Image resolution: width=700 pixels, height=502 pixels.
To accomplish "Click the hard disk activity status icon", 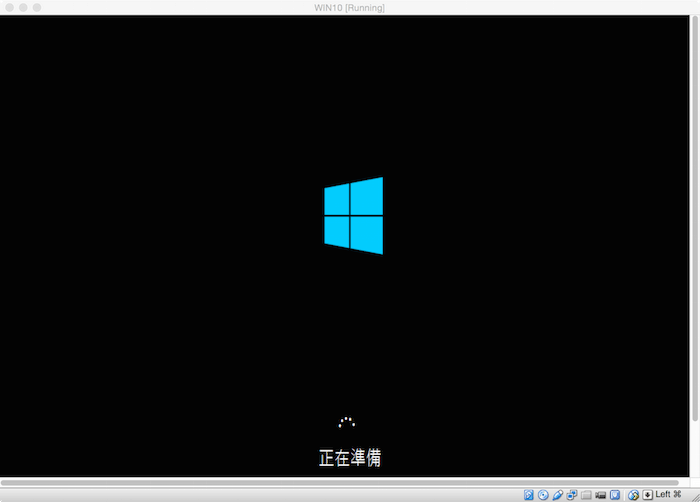I will 529,495.
